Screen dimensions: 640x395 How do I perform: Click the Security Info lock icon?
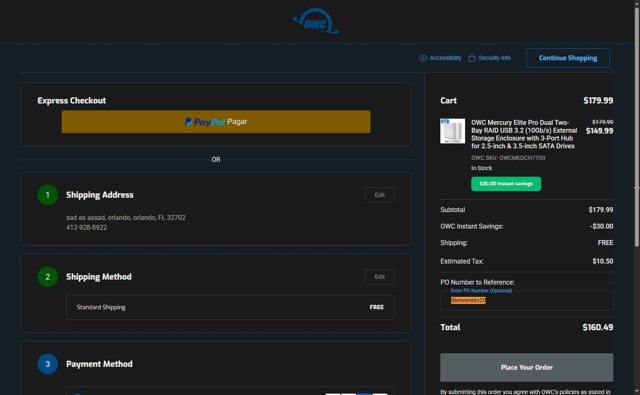[x=472, y=58]
